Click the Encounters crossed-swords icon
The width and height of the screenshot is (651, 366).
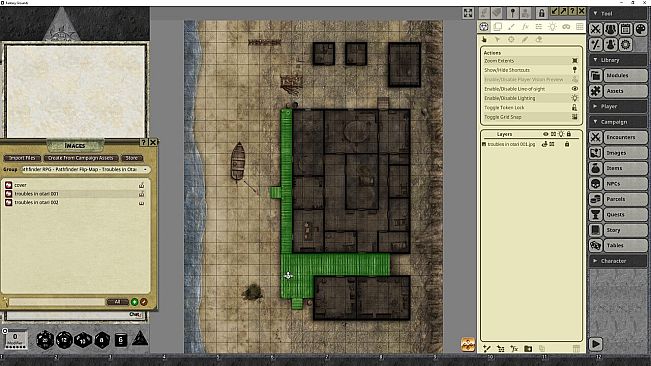[x=596, y=137]
